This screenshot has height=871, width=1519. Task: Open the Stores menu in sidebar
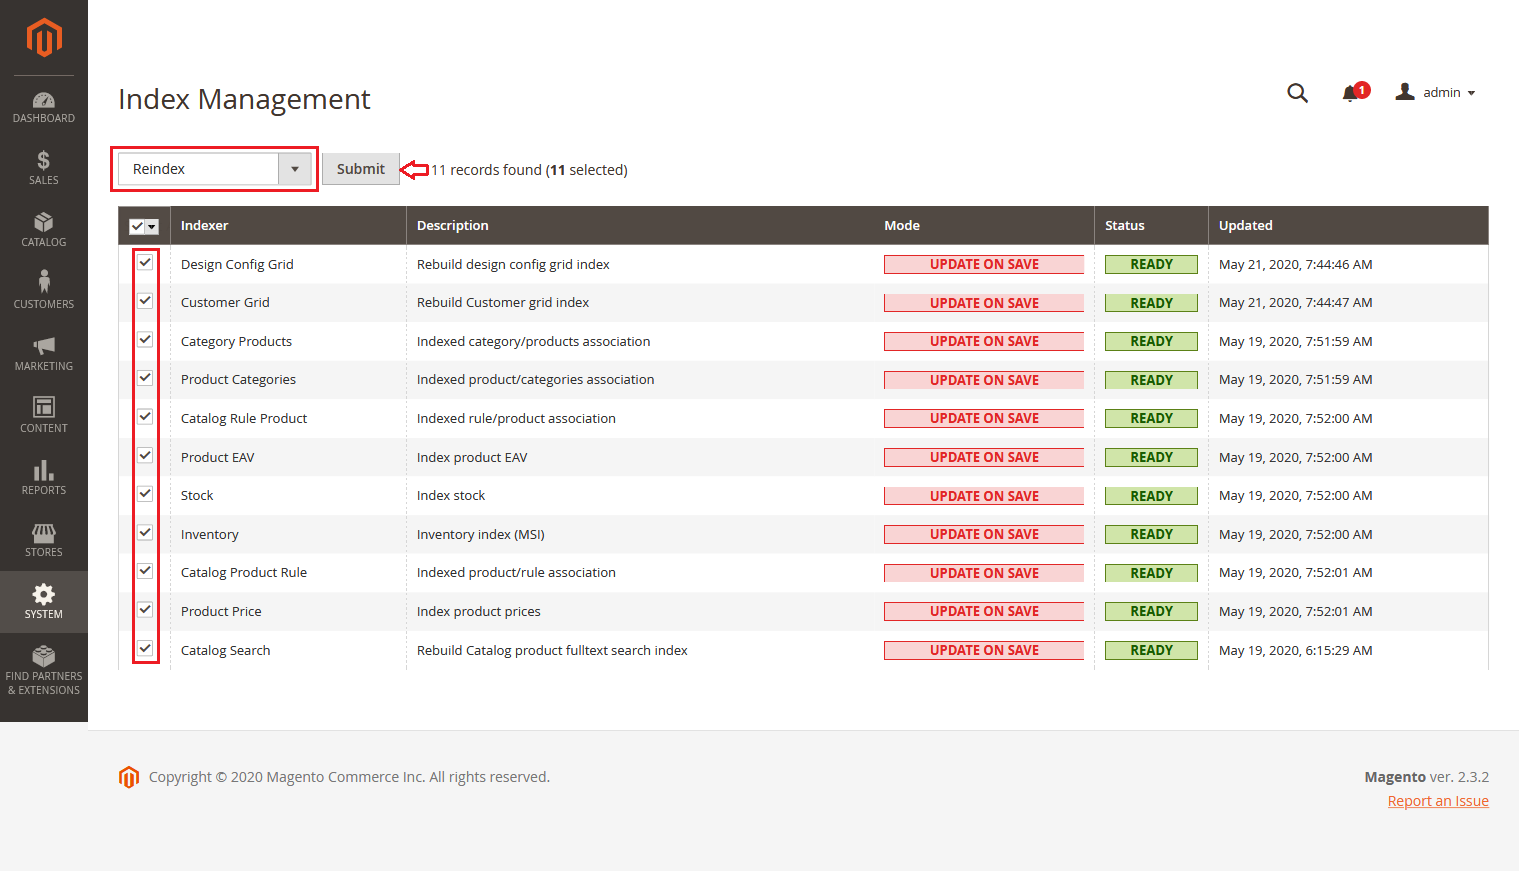[x=44, y=539]
